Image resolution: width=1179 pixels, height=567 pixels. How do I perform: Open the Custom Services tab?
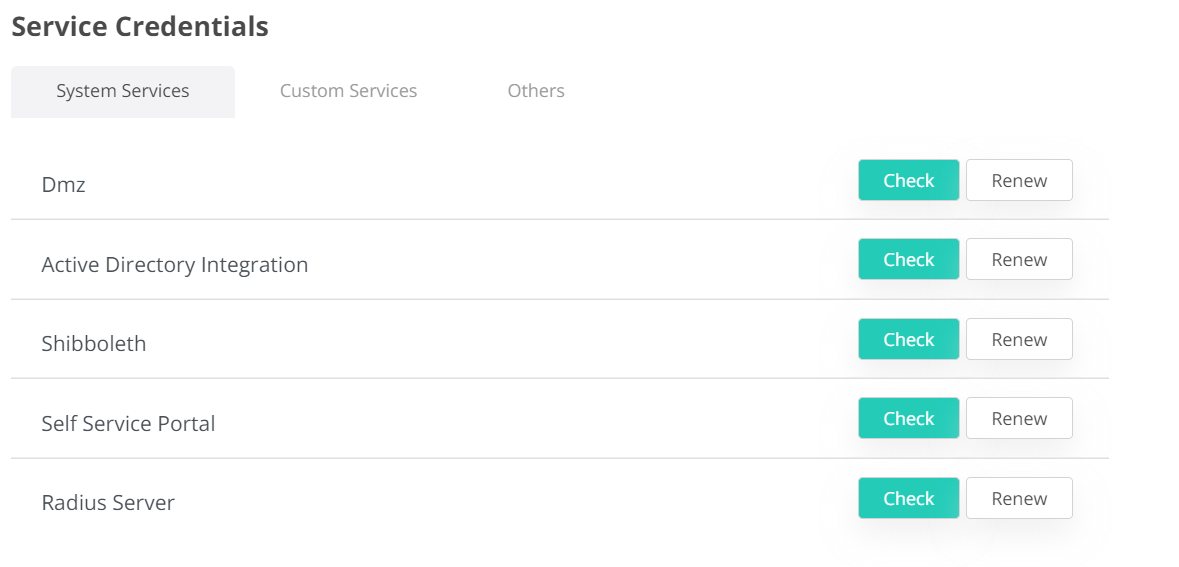348,91
